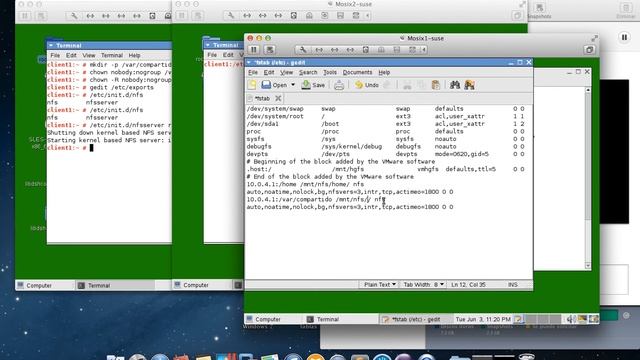Screen dimensions: 640x360
Task: Open Mosix1-suse VM settings wrench icon
Action: click(303, 50)
